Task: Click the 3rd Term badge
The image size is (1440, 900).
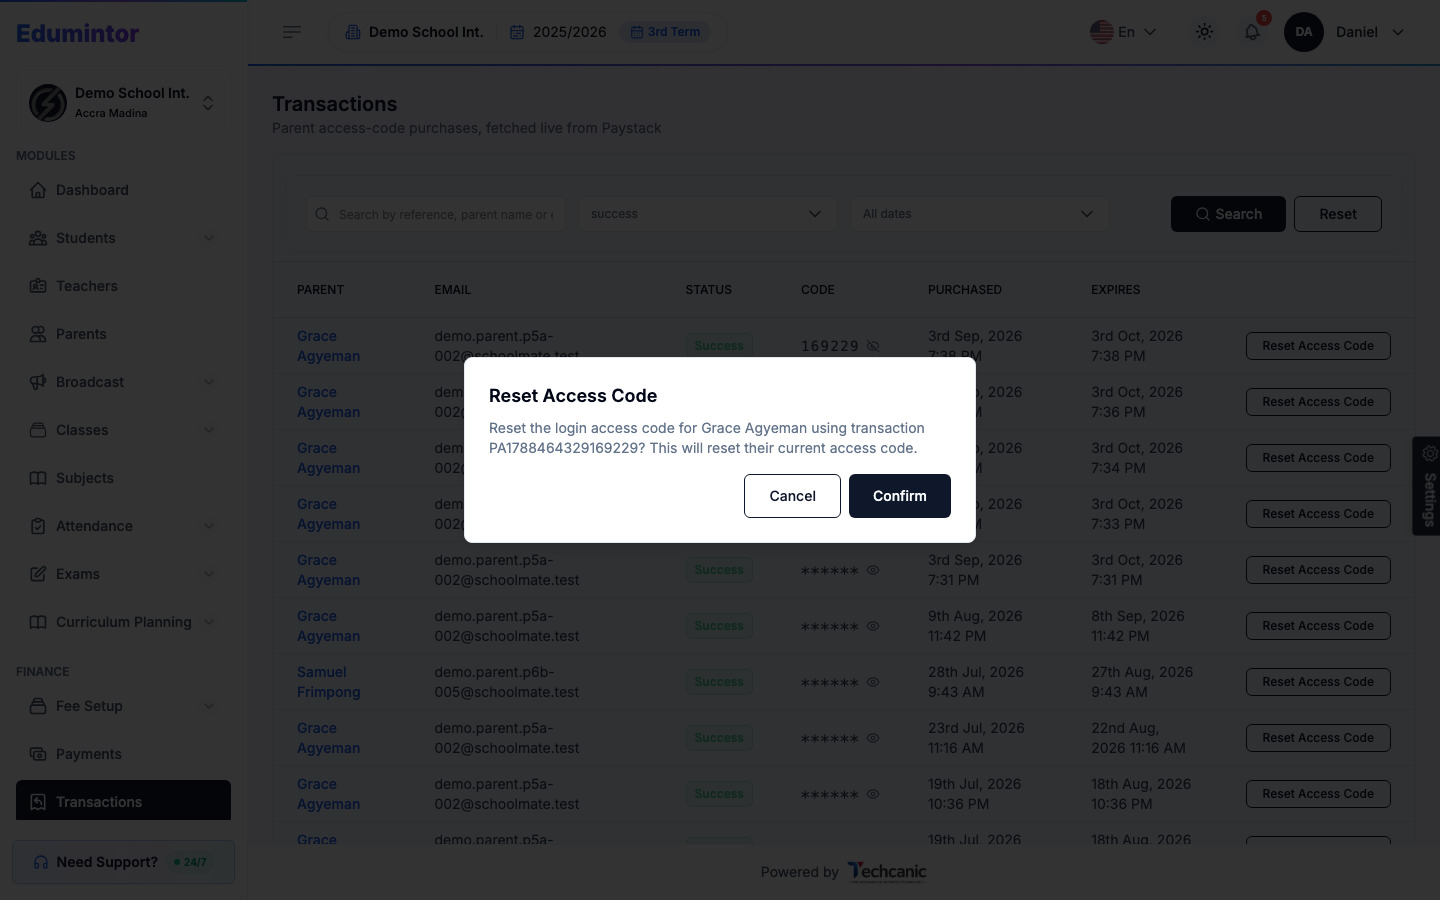Action: pos(665,32)
